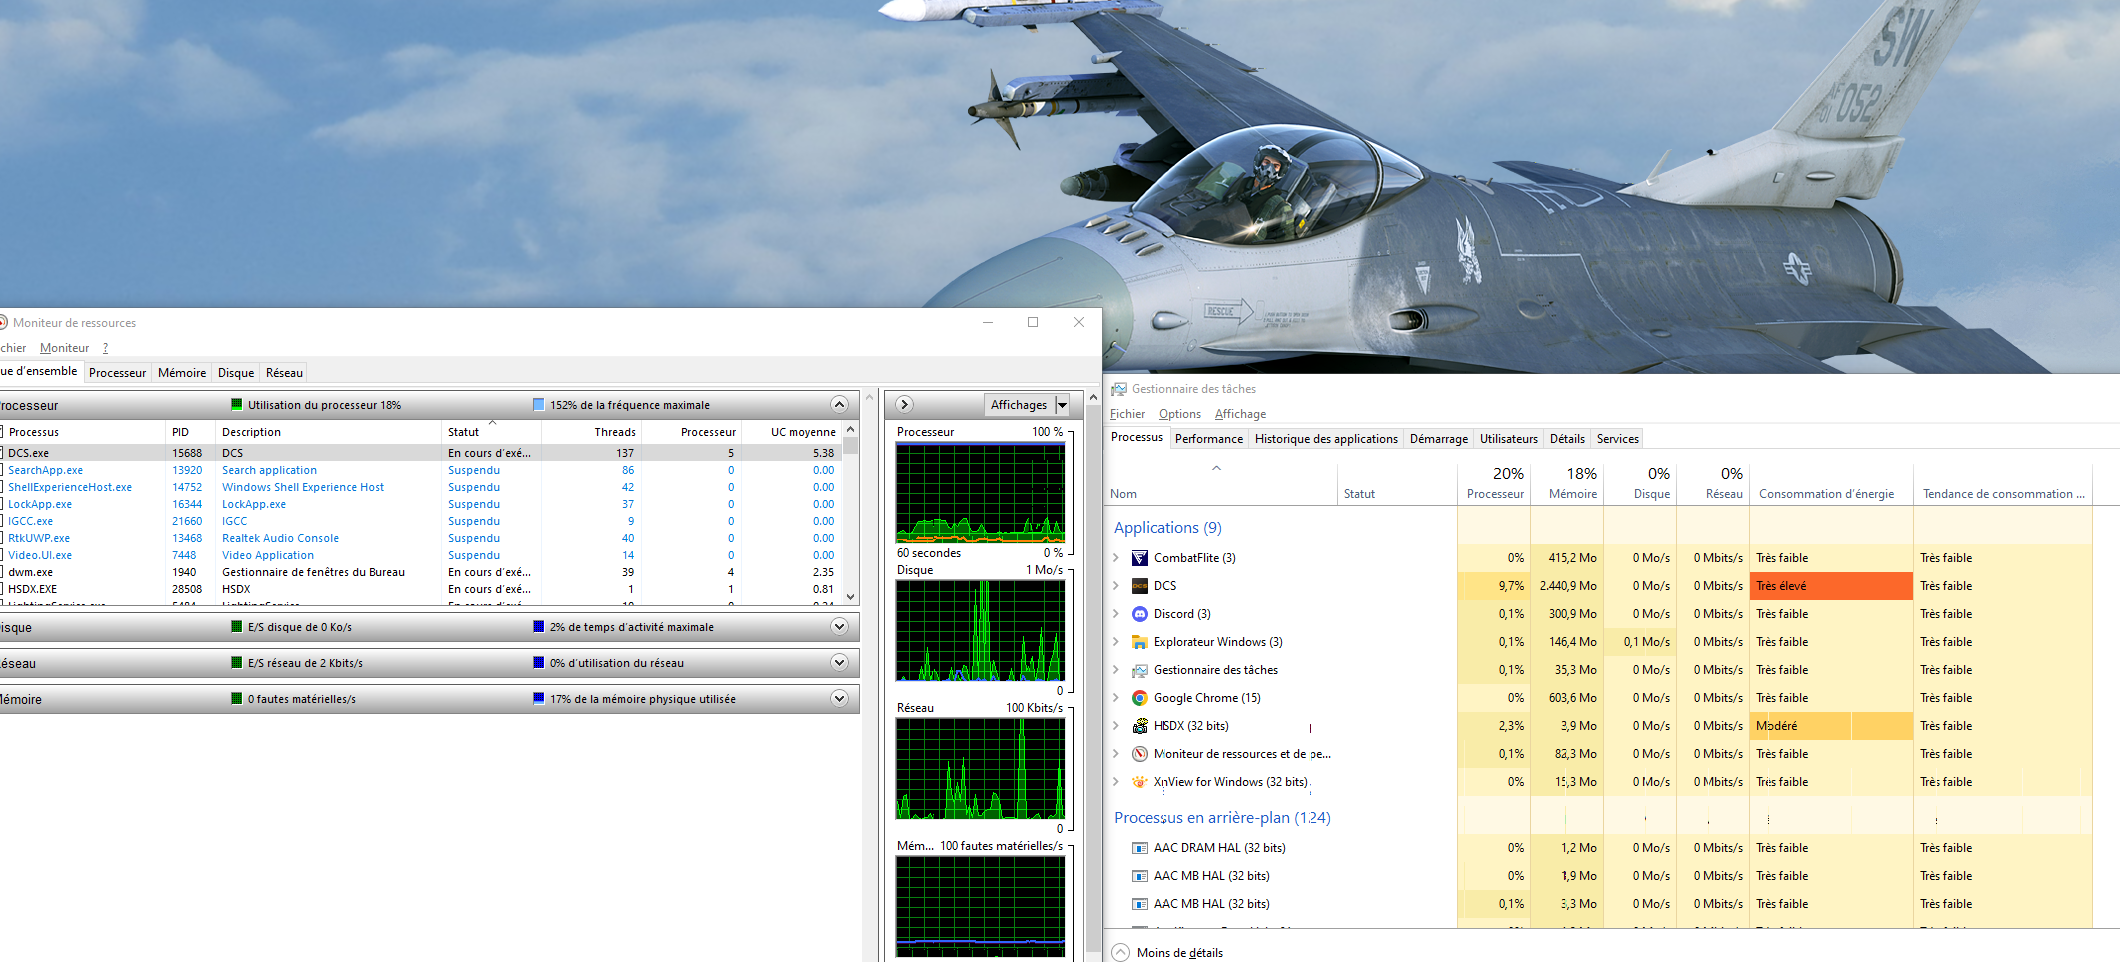This screenshot has height=962, width=2120.
Task: Click the Explorateur Windows folder icon
Action: [x=1140, y=642]
